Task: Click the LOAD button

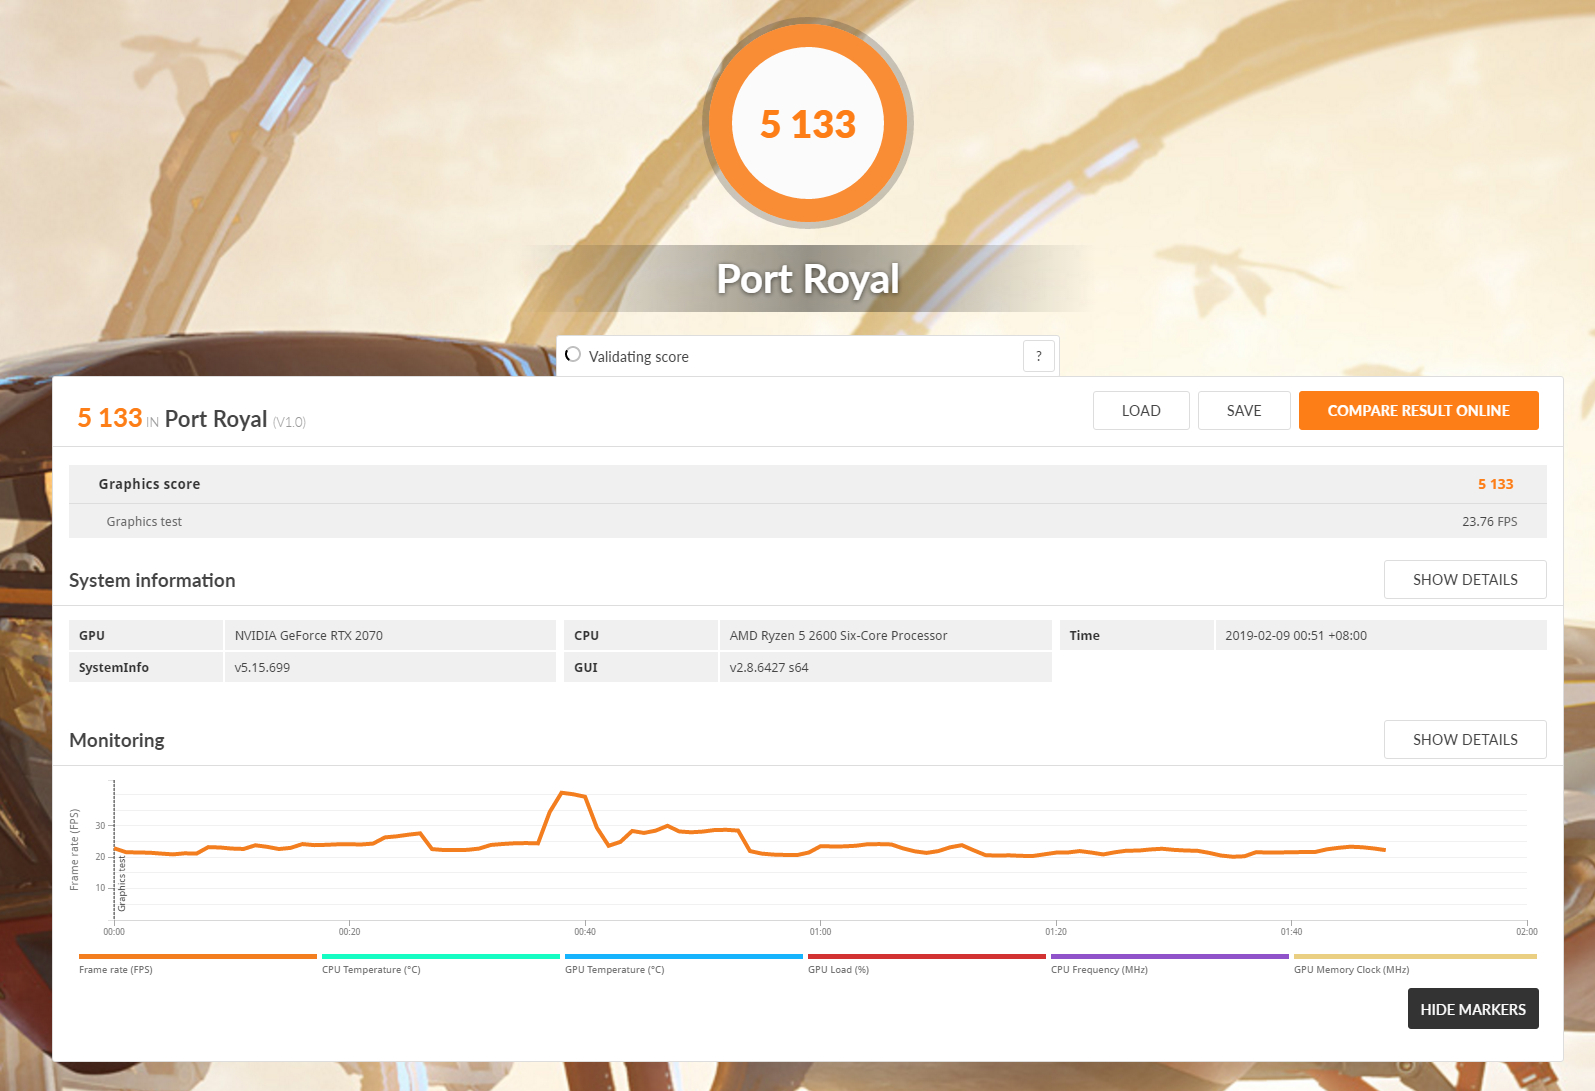Action: 1141,411
